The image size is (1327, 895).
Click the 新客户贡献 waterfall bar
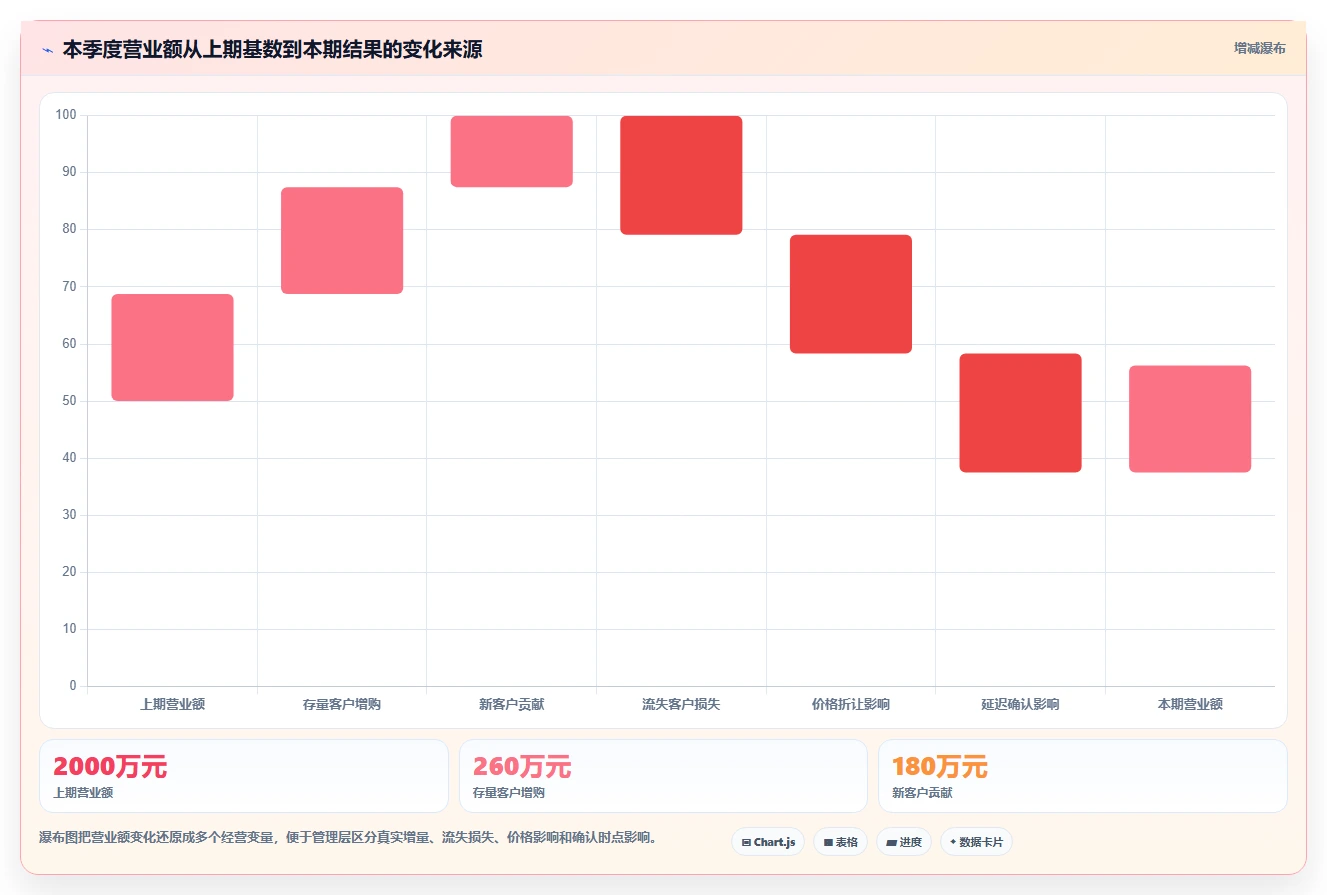[x=512, y=151]
